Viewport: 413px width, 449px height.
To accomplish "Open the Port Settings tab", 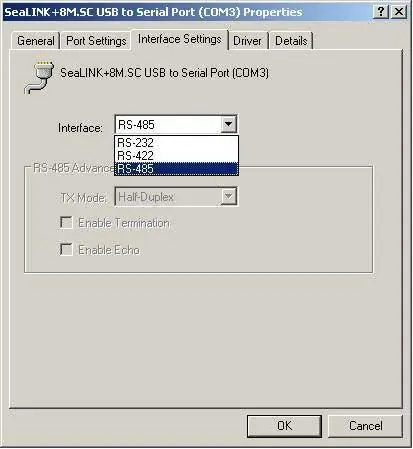I will point(96,41).
